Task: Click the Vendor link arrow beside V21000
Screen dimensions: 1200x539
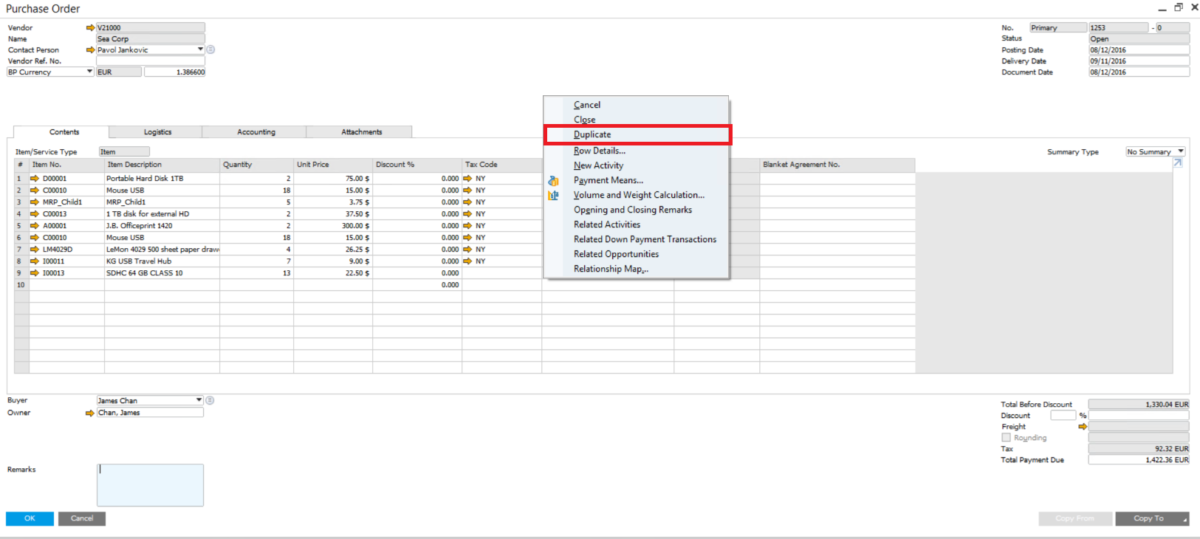Action: tap(91, 28)
